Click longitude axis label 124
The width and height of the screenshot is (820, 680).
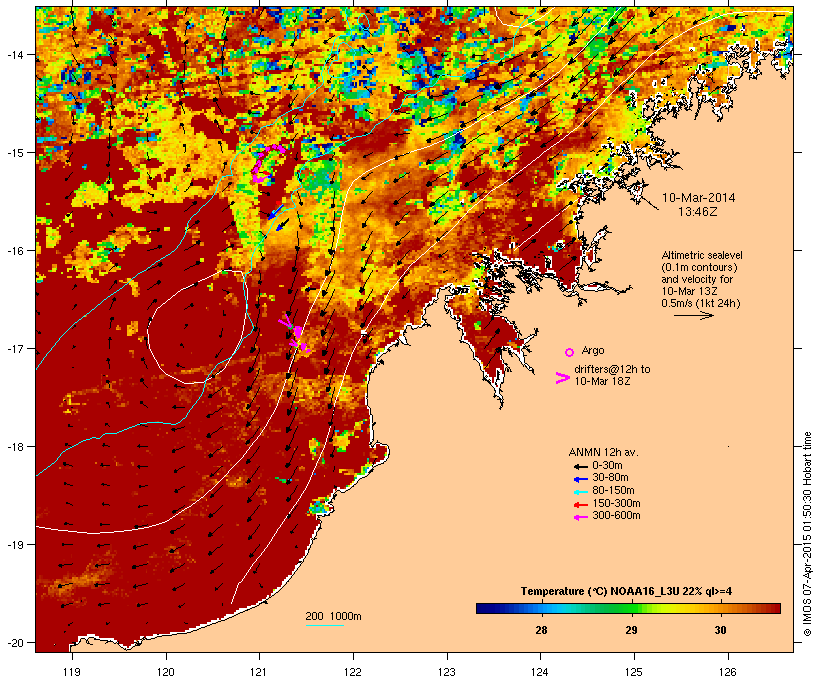click(x=541, y=672)
